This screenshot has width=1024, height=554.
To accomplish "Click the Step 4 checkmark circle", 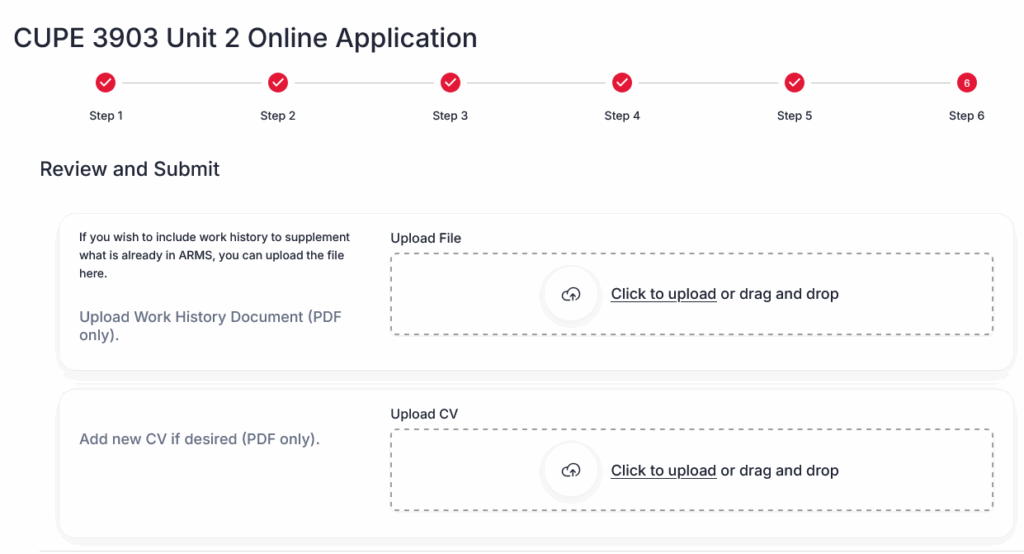I will click(x=622, y=83).
